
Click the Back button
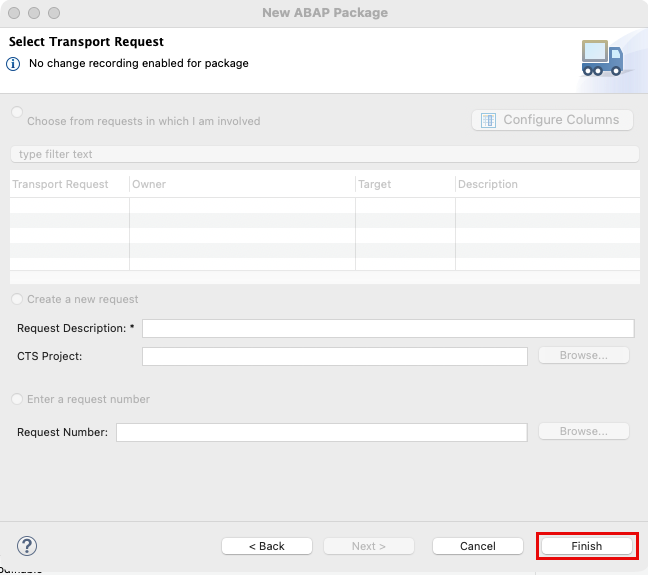[267, 546]
